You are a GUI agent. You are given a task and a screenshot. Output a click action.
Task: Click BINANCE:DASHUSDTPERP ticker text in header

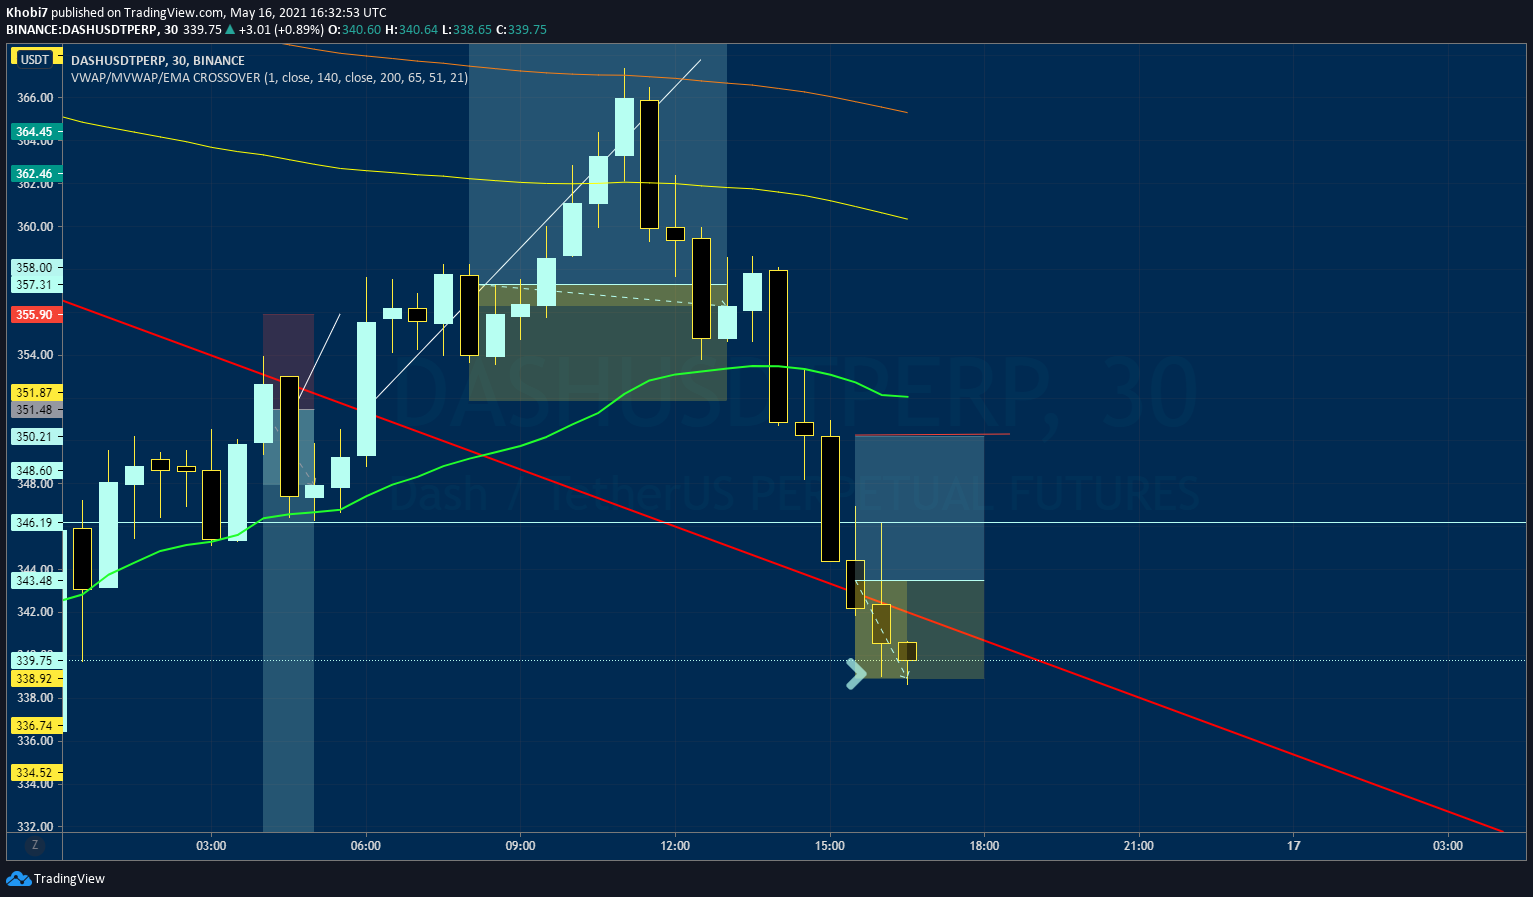coord(82,29)
